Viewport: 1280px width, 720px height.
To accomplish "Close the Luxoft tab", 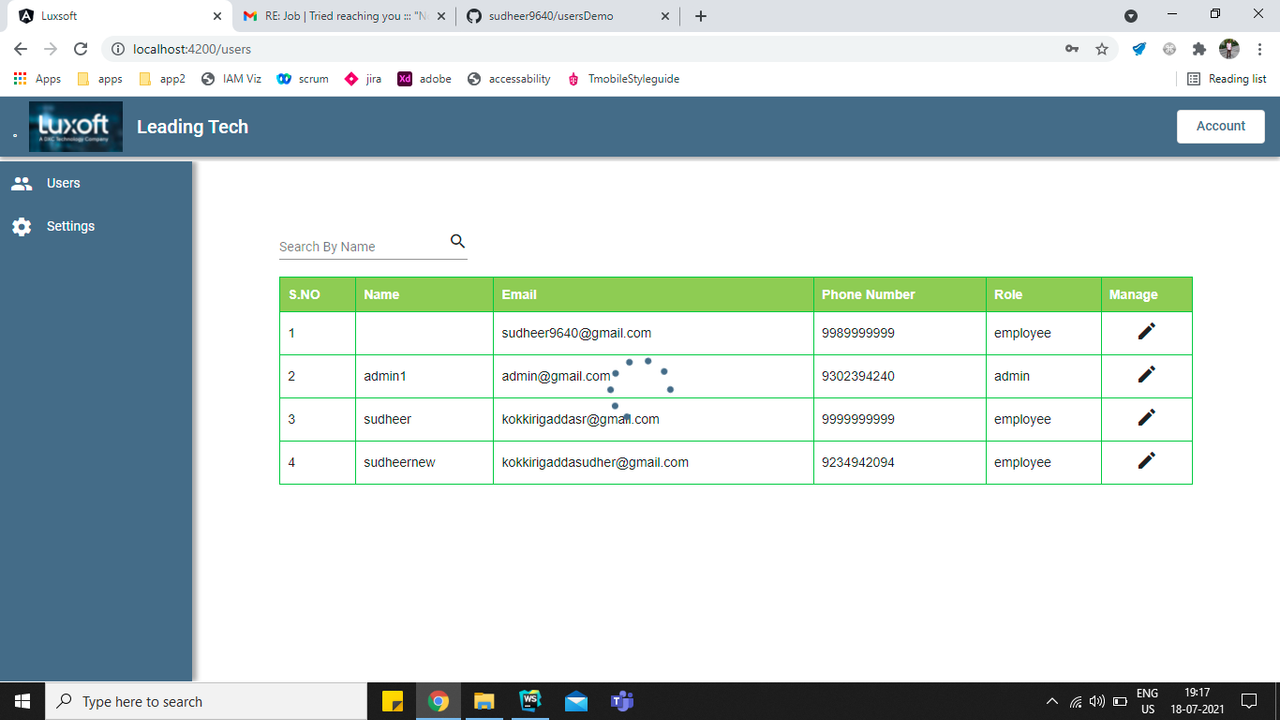I will pyautogui.click(x=217, y=16).
